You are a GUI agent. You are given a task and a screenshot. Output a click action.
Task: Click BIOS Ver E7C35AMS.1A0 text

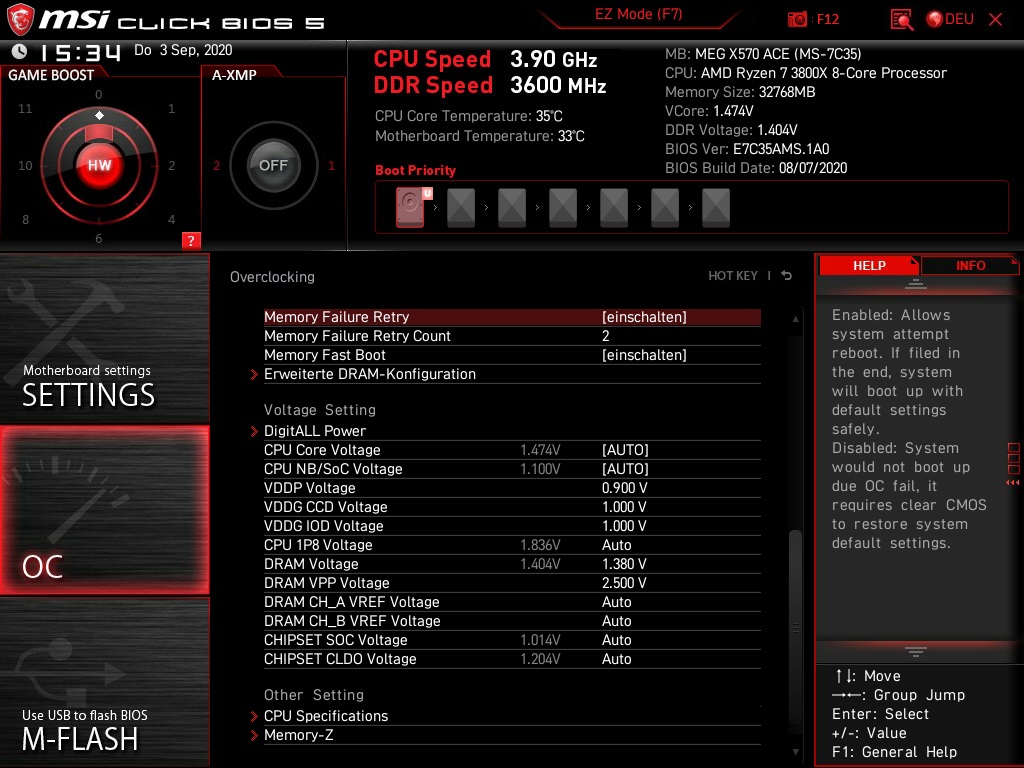(747, 149)
